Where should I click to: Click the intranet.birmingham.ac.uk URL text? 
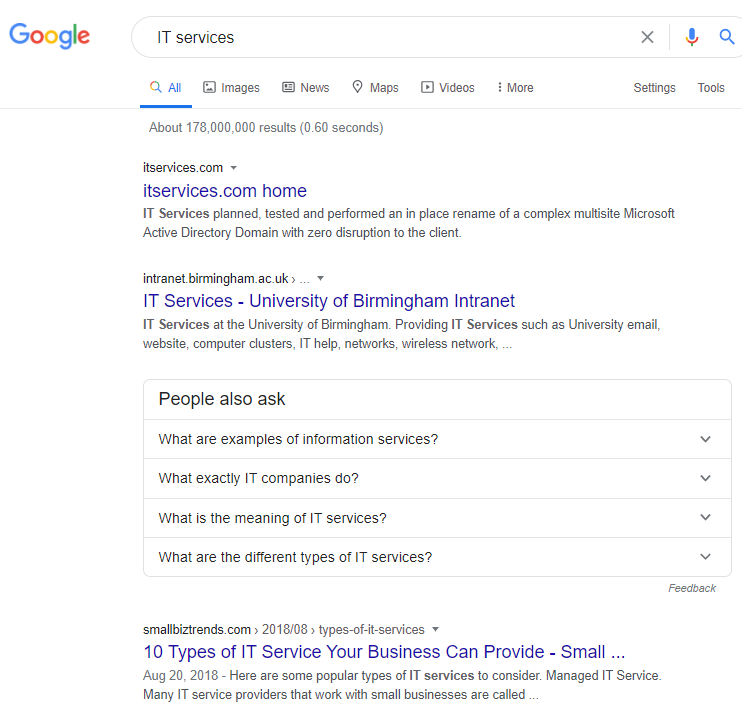pos(216,279)
